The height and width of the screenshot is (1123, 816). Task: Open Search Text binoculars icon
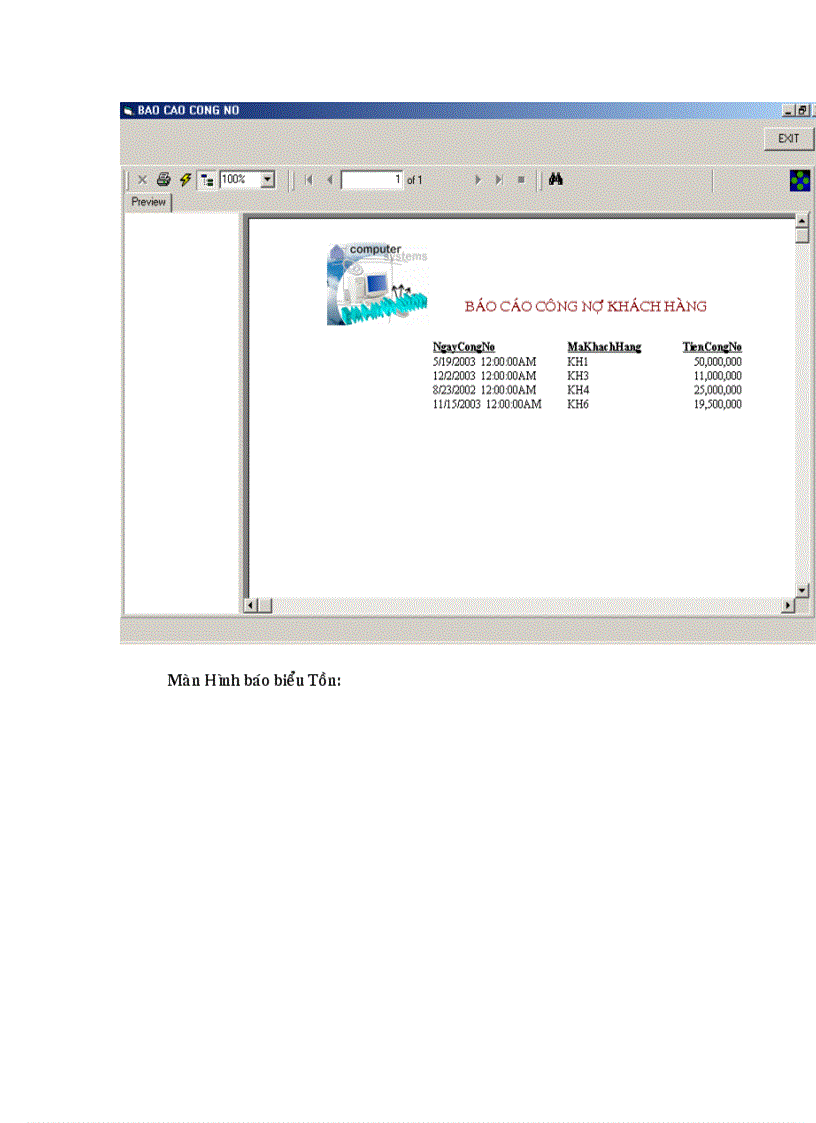557,180
